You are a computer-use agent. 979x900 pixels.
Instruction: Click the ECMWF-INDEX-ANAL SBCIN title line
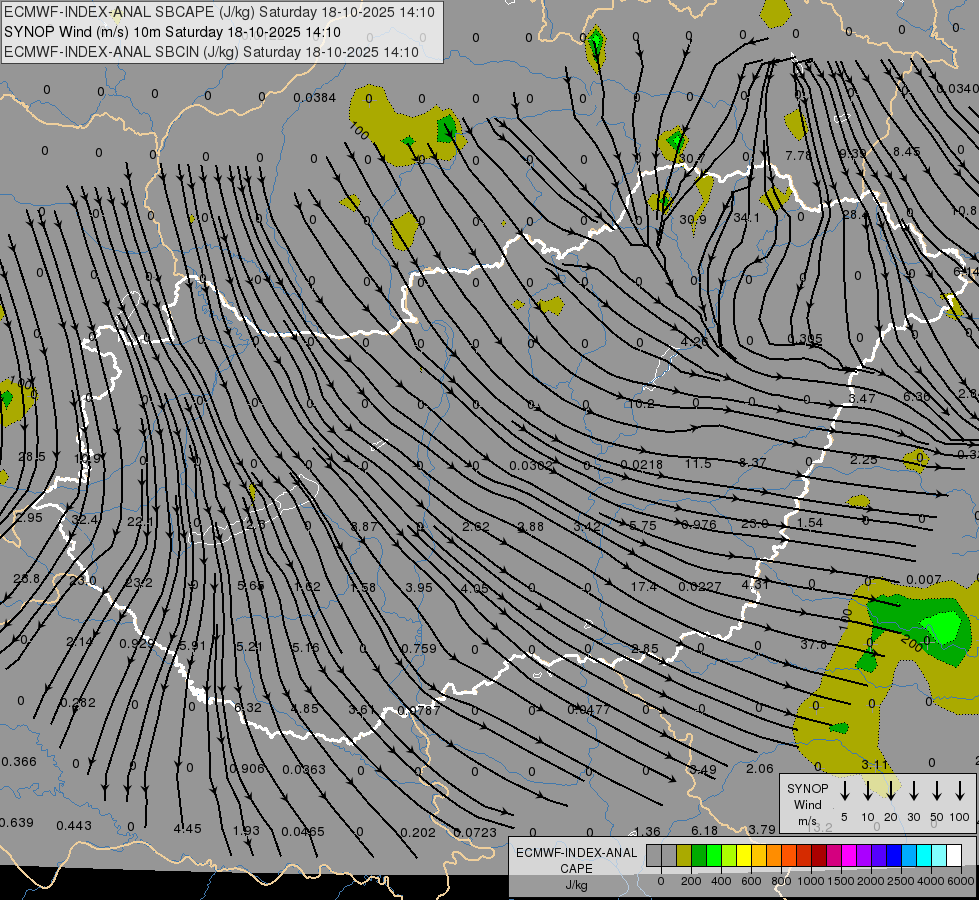[x=211, y=51]
